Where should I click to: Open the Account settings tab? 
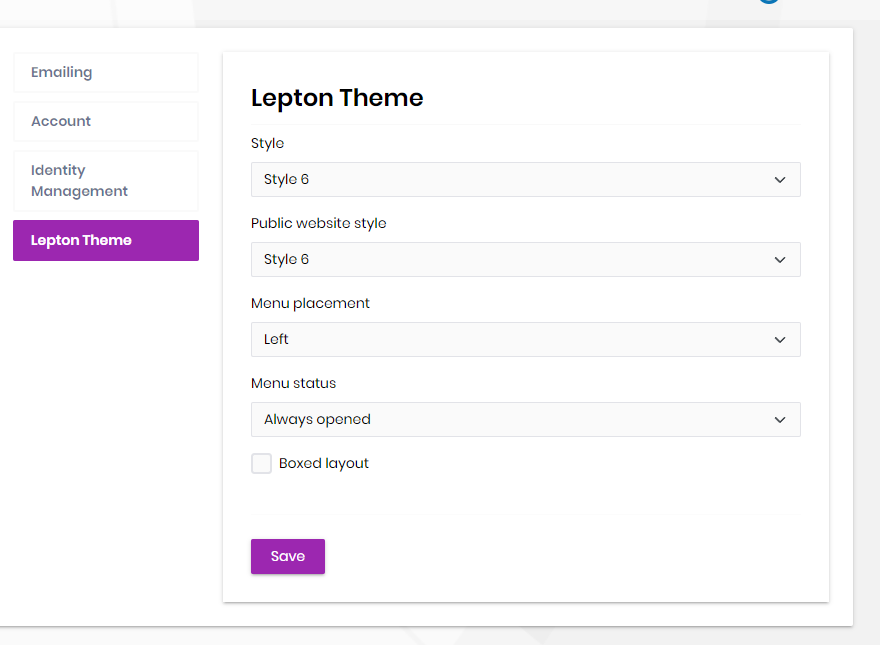point(105,122)
